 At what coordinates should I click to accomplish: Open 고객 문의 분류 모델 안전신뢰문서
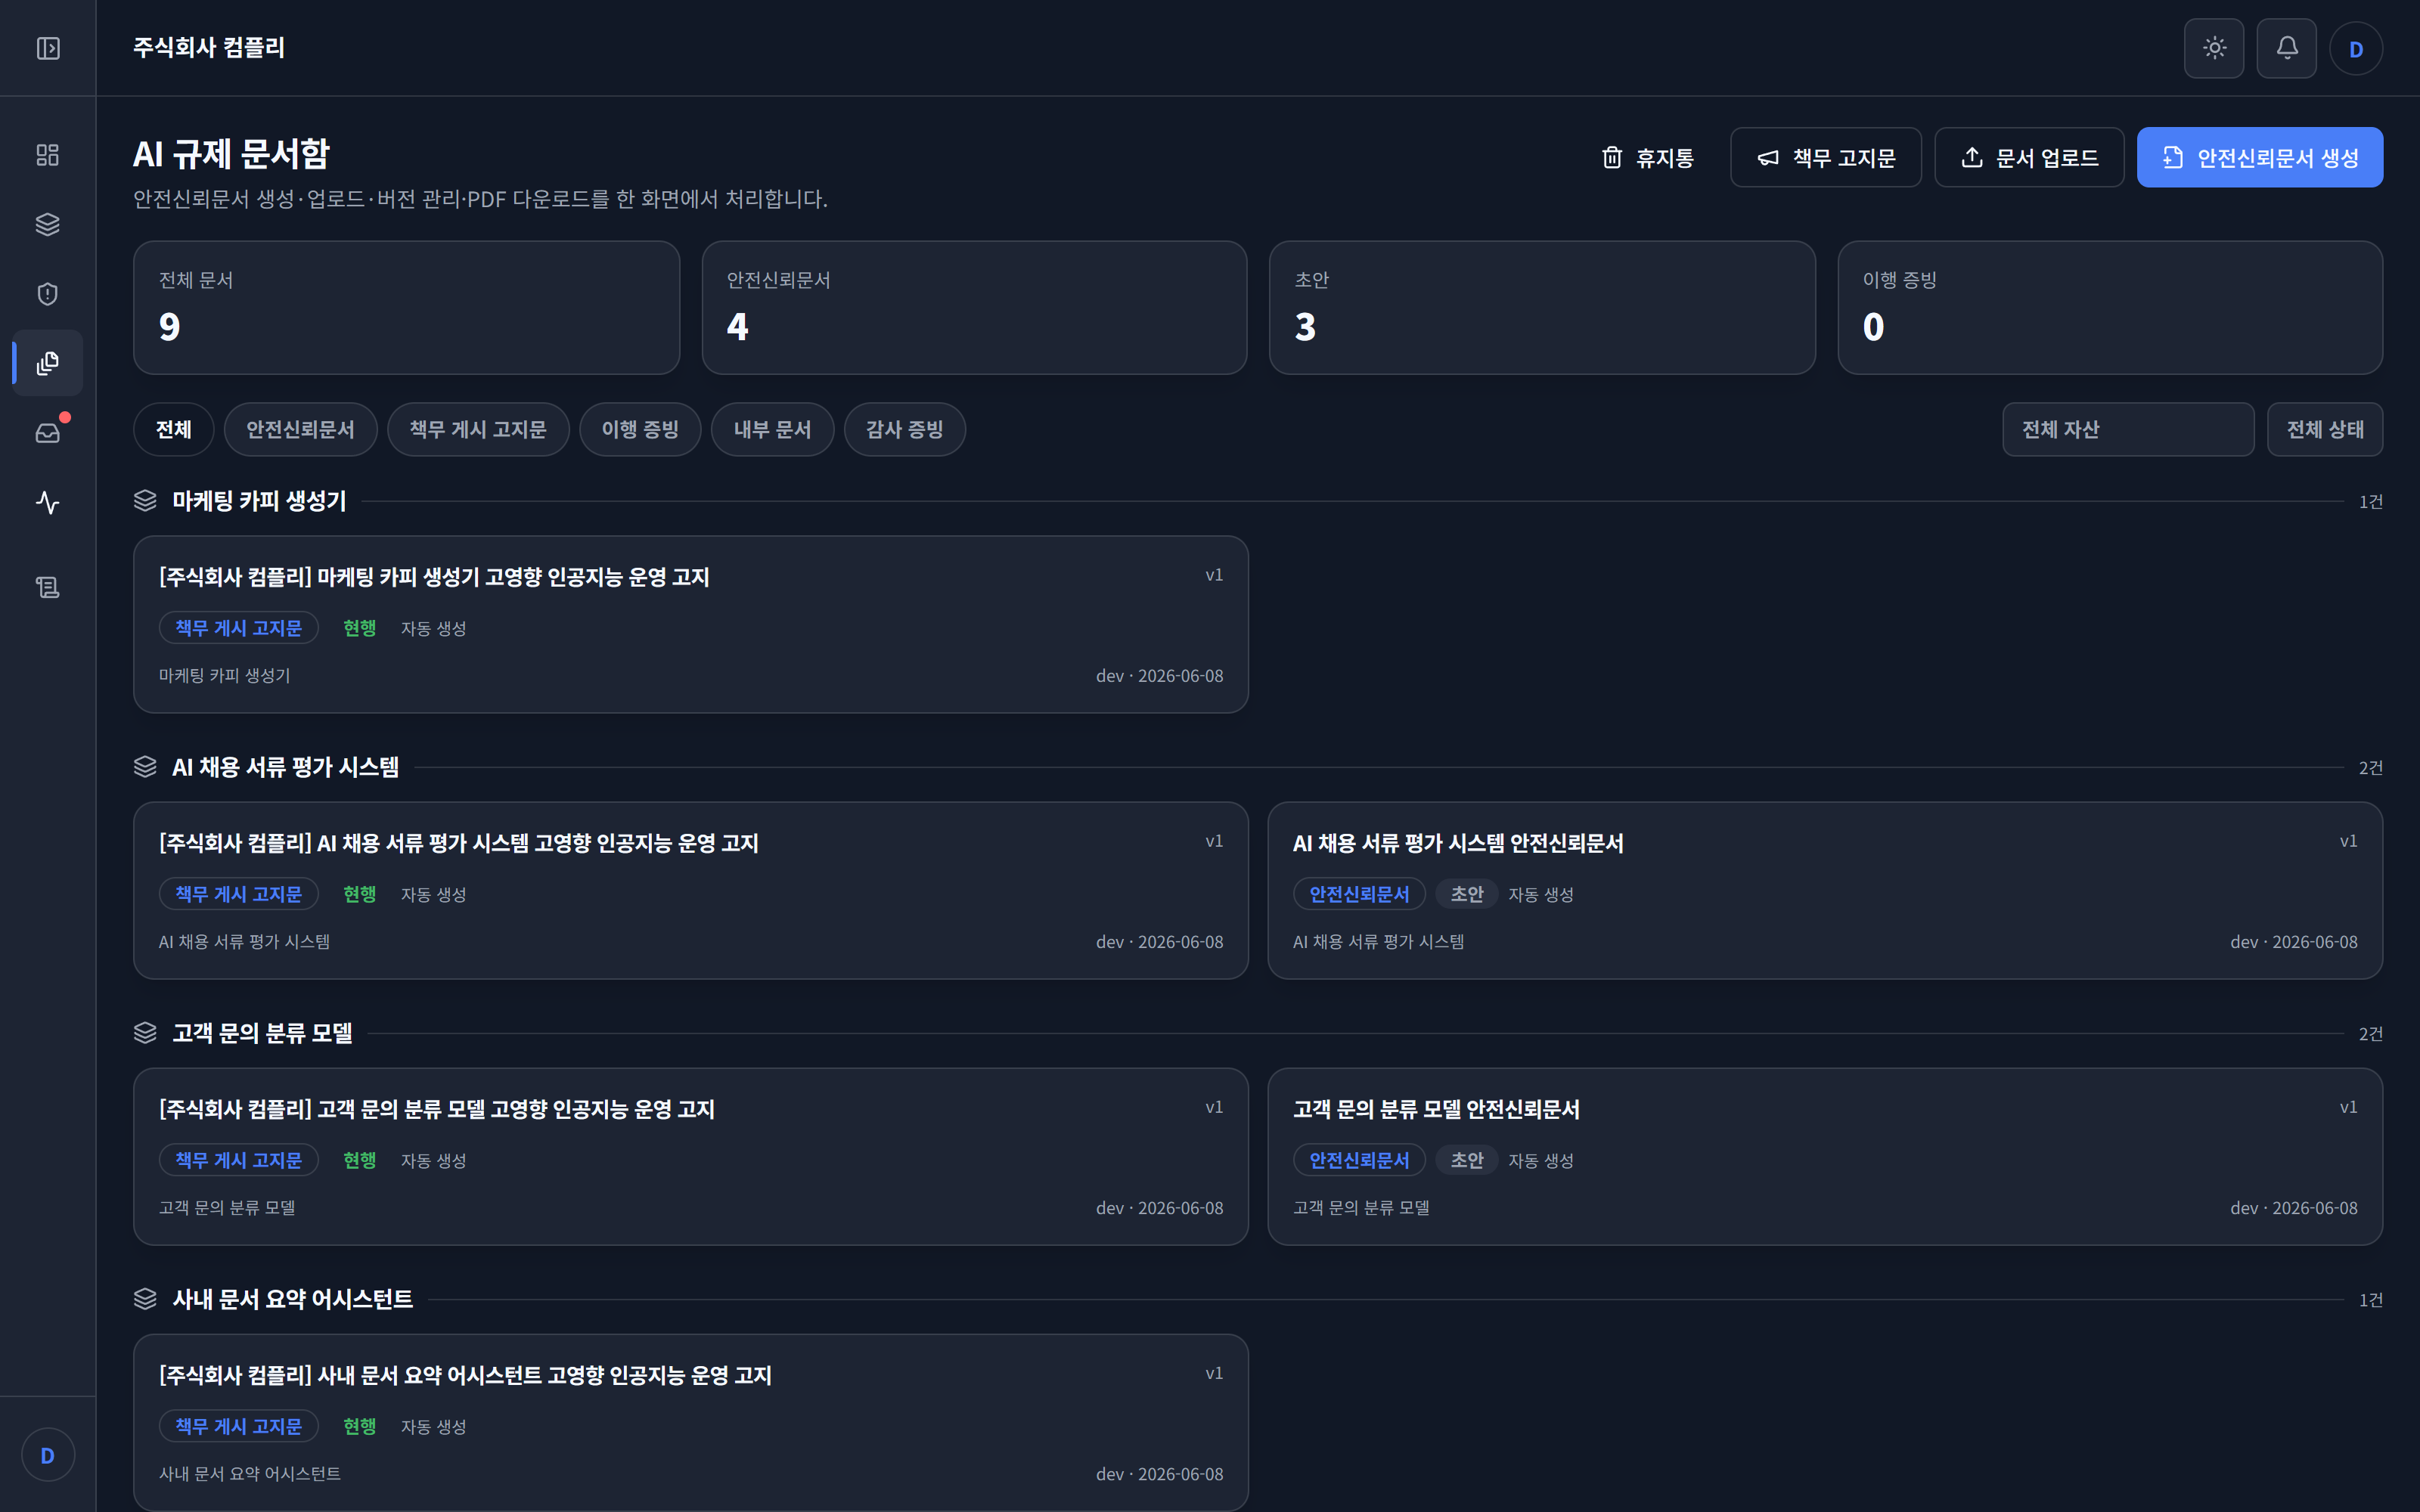click(1825, 1157)
